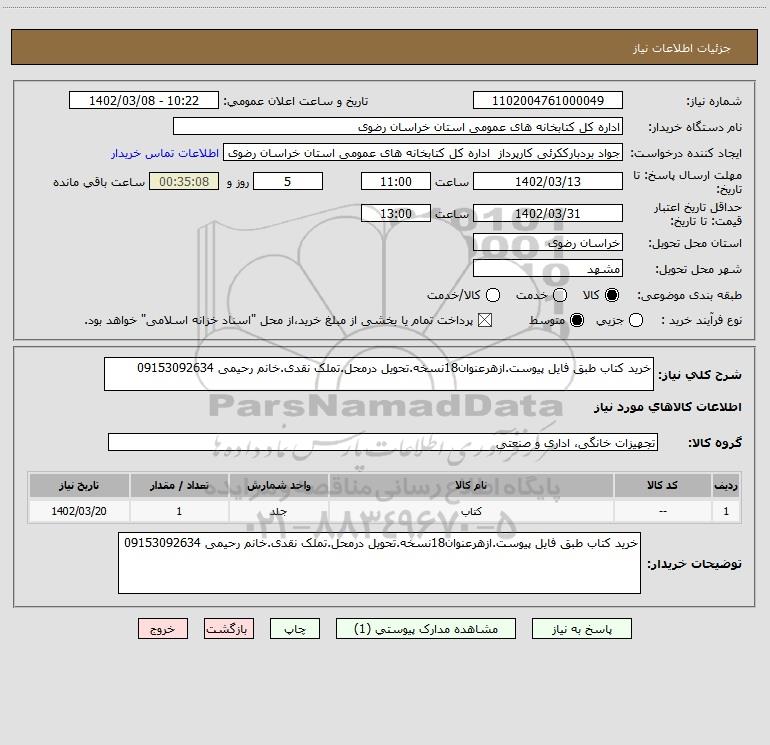Click the توضیحات خریدار text area
This screenshot has height=745, width=770.
tap(379, 563)
